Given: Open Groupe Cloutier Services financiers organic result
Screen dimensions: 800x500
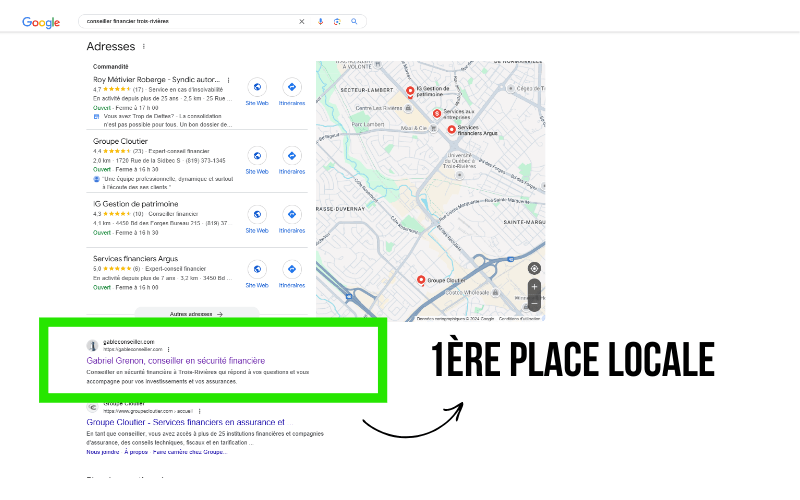Looking at the screenshot, I should 186,422.
